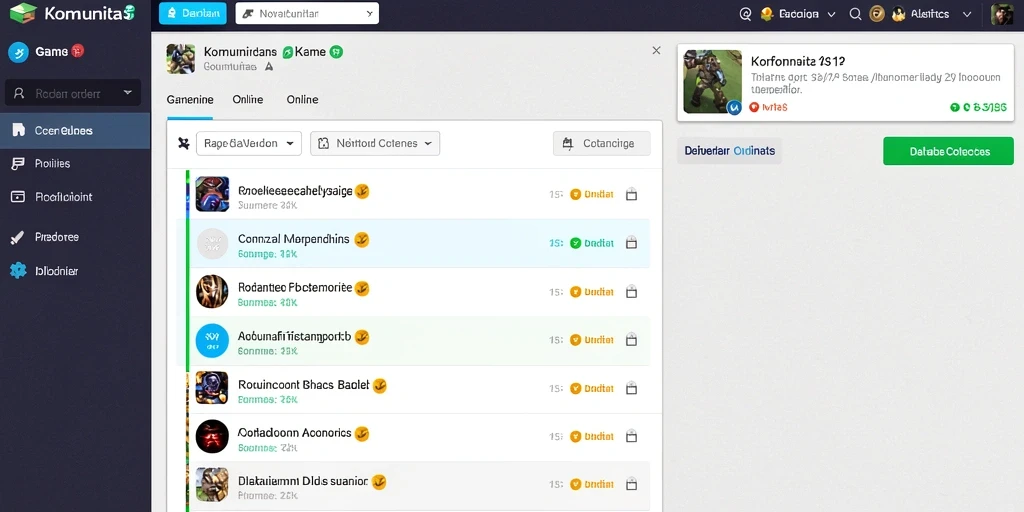Select the Ccenedines sidebar menu item
Image resolution: width=1024 pixels, height=512 pixels.
[75, 131]
